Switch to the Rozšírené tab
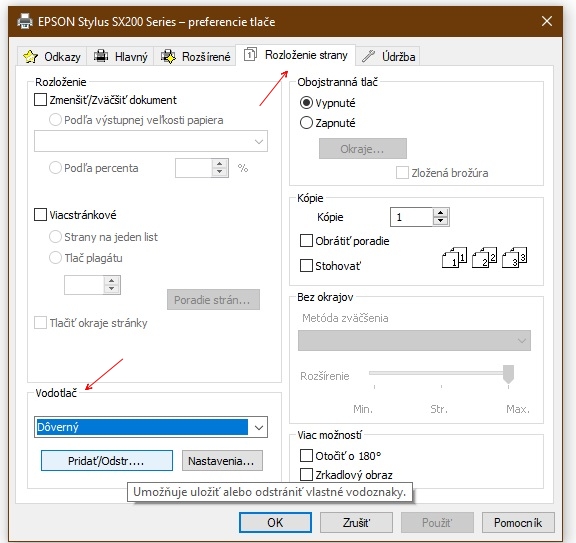Image resolution: width=576 pixels, height=543 pixels. 195,57
